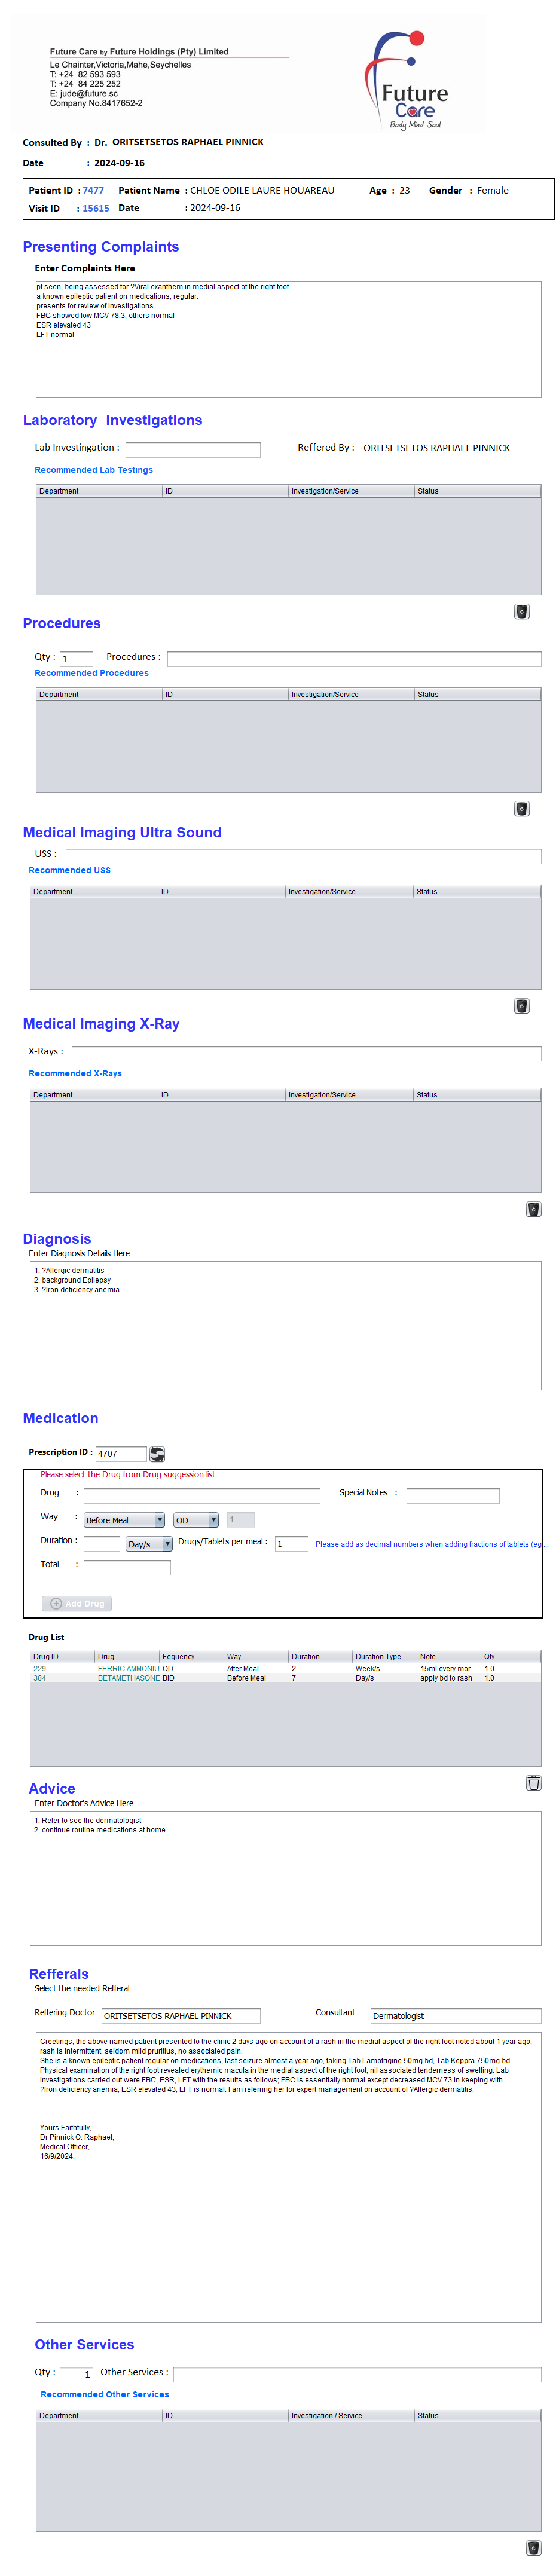
Task: Open Patient ID 7477 link
Action: tap(93, 190)
